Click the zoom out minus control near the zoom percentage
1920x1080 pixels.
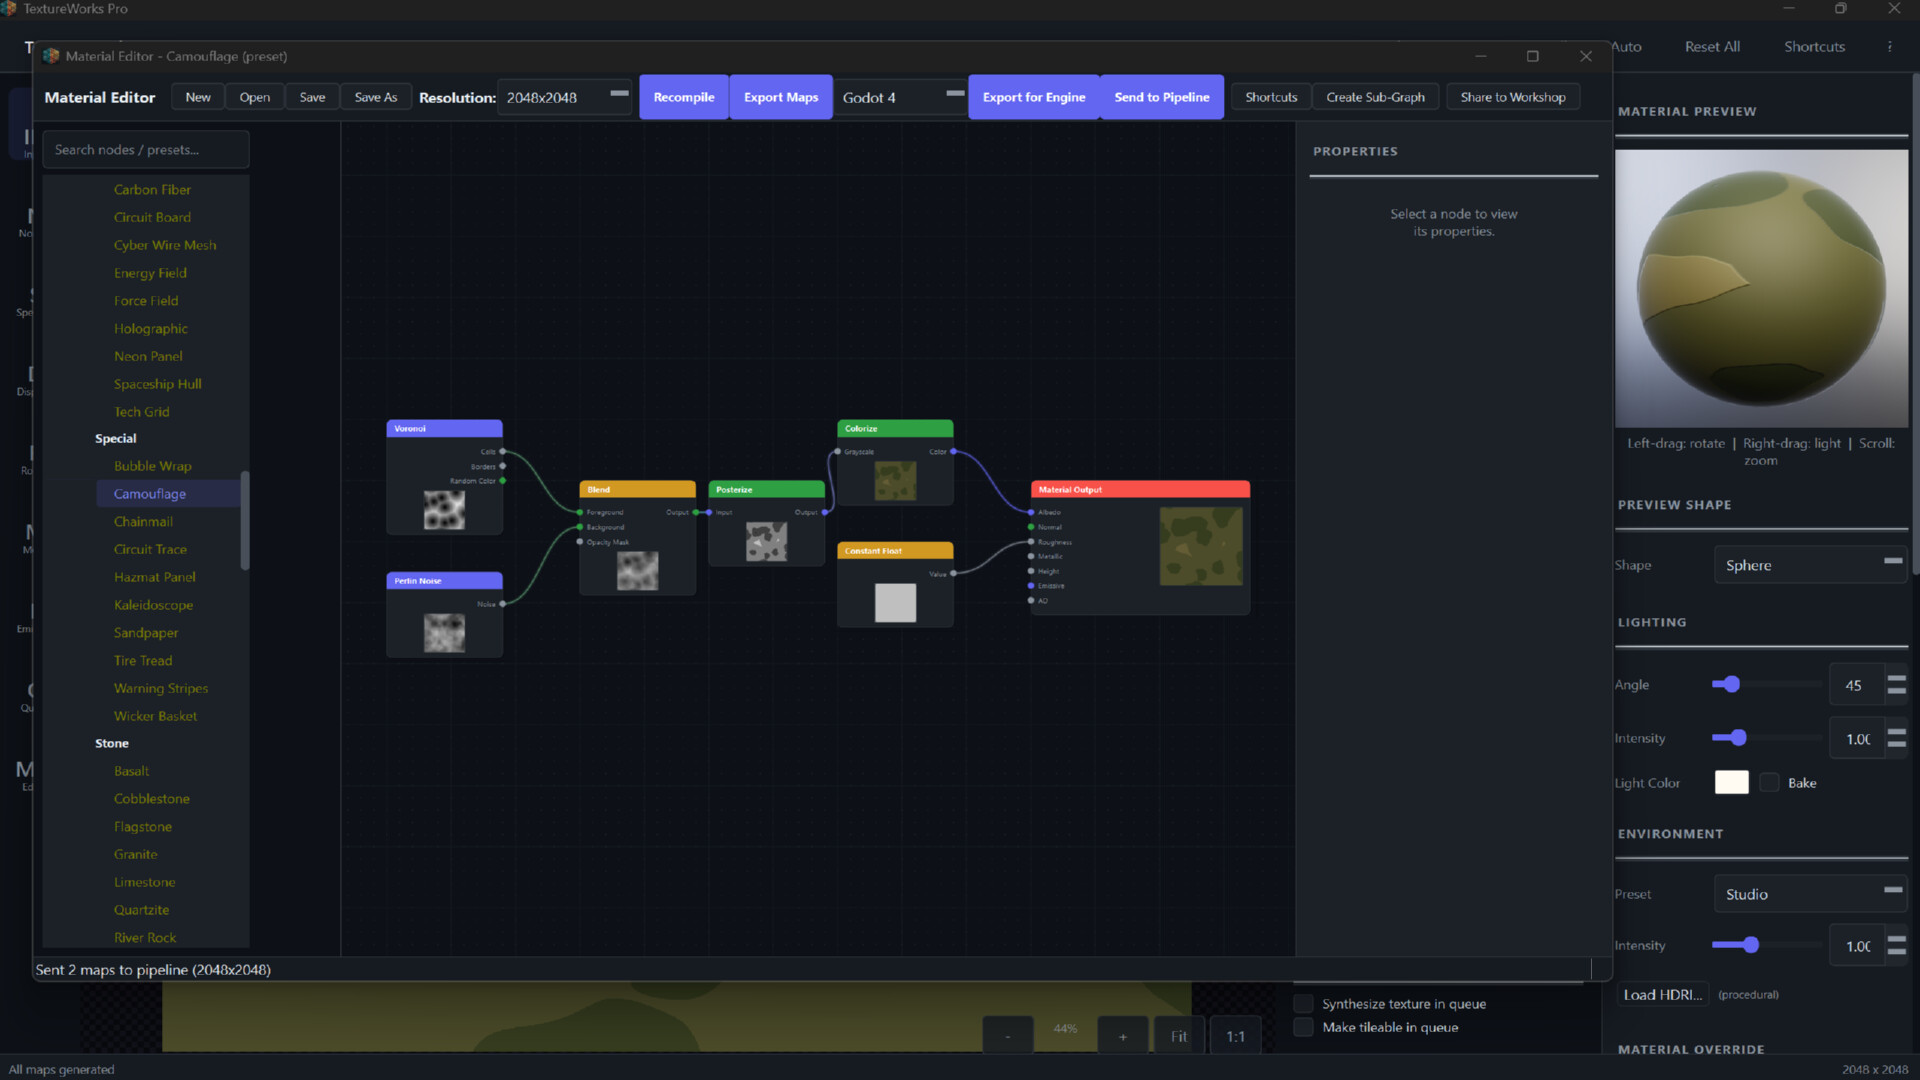(x=1007, y=1034)
